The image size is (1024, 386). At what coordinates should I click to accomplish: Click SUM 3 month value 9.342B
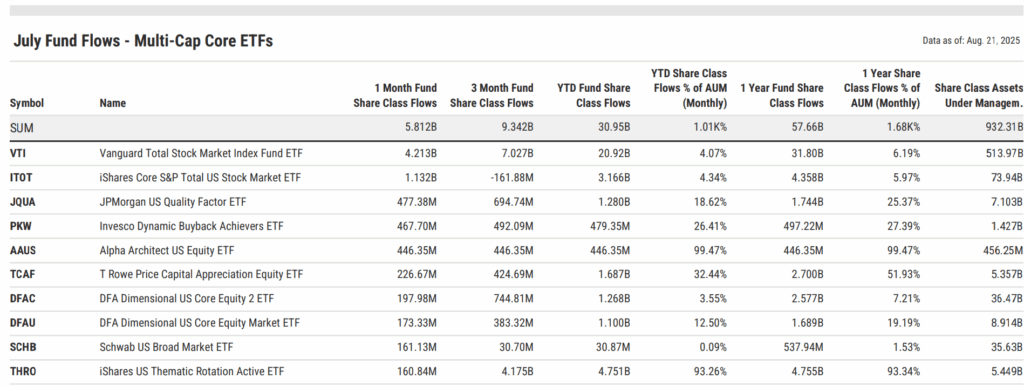coord(517,128)
